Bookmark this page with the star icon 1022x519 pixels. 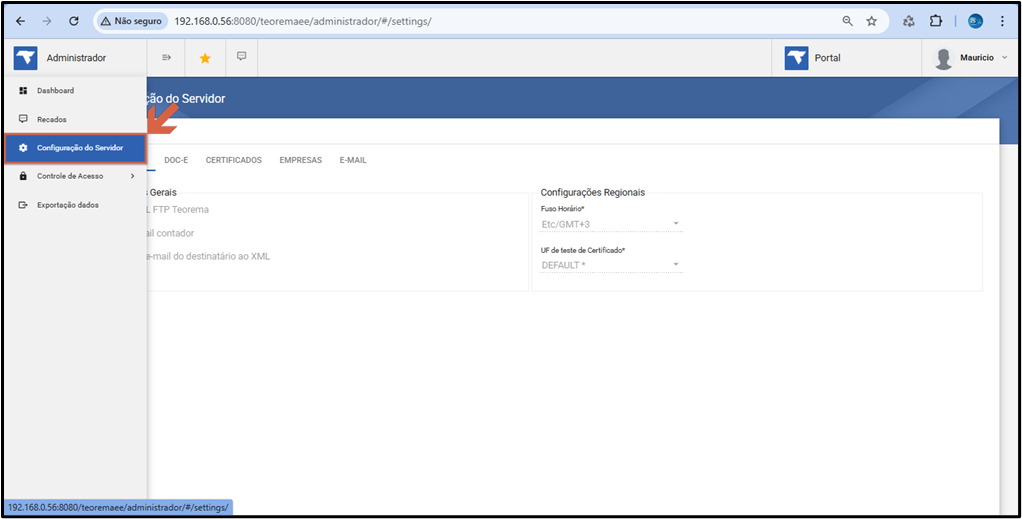pos(871,21)
